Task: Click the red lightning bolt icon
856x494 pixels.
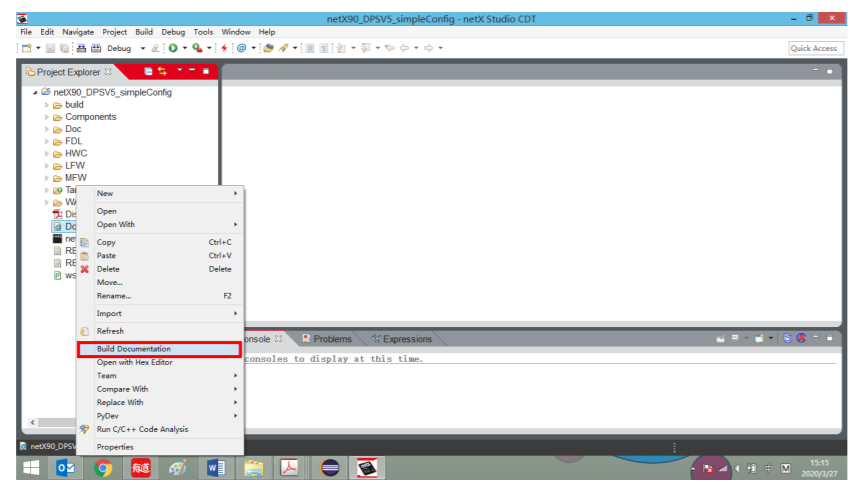Action: coord(224,48)
